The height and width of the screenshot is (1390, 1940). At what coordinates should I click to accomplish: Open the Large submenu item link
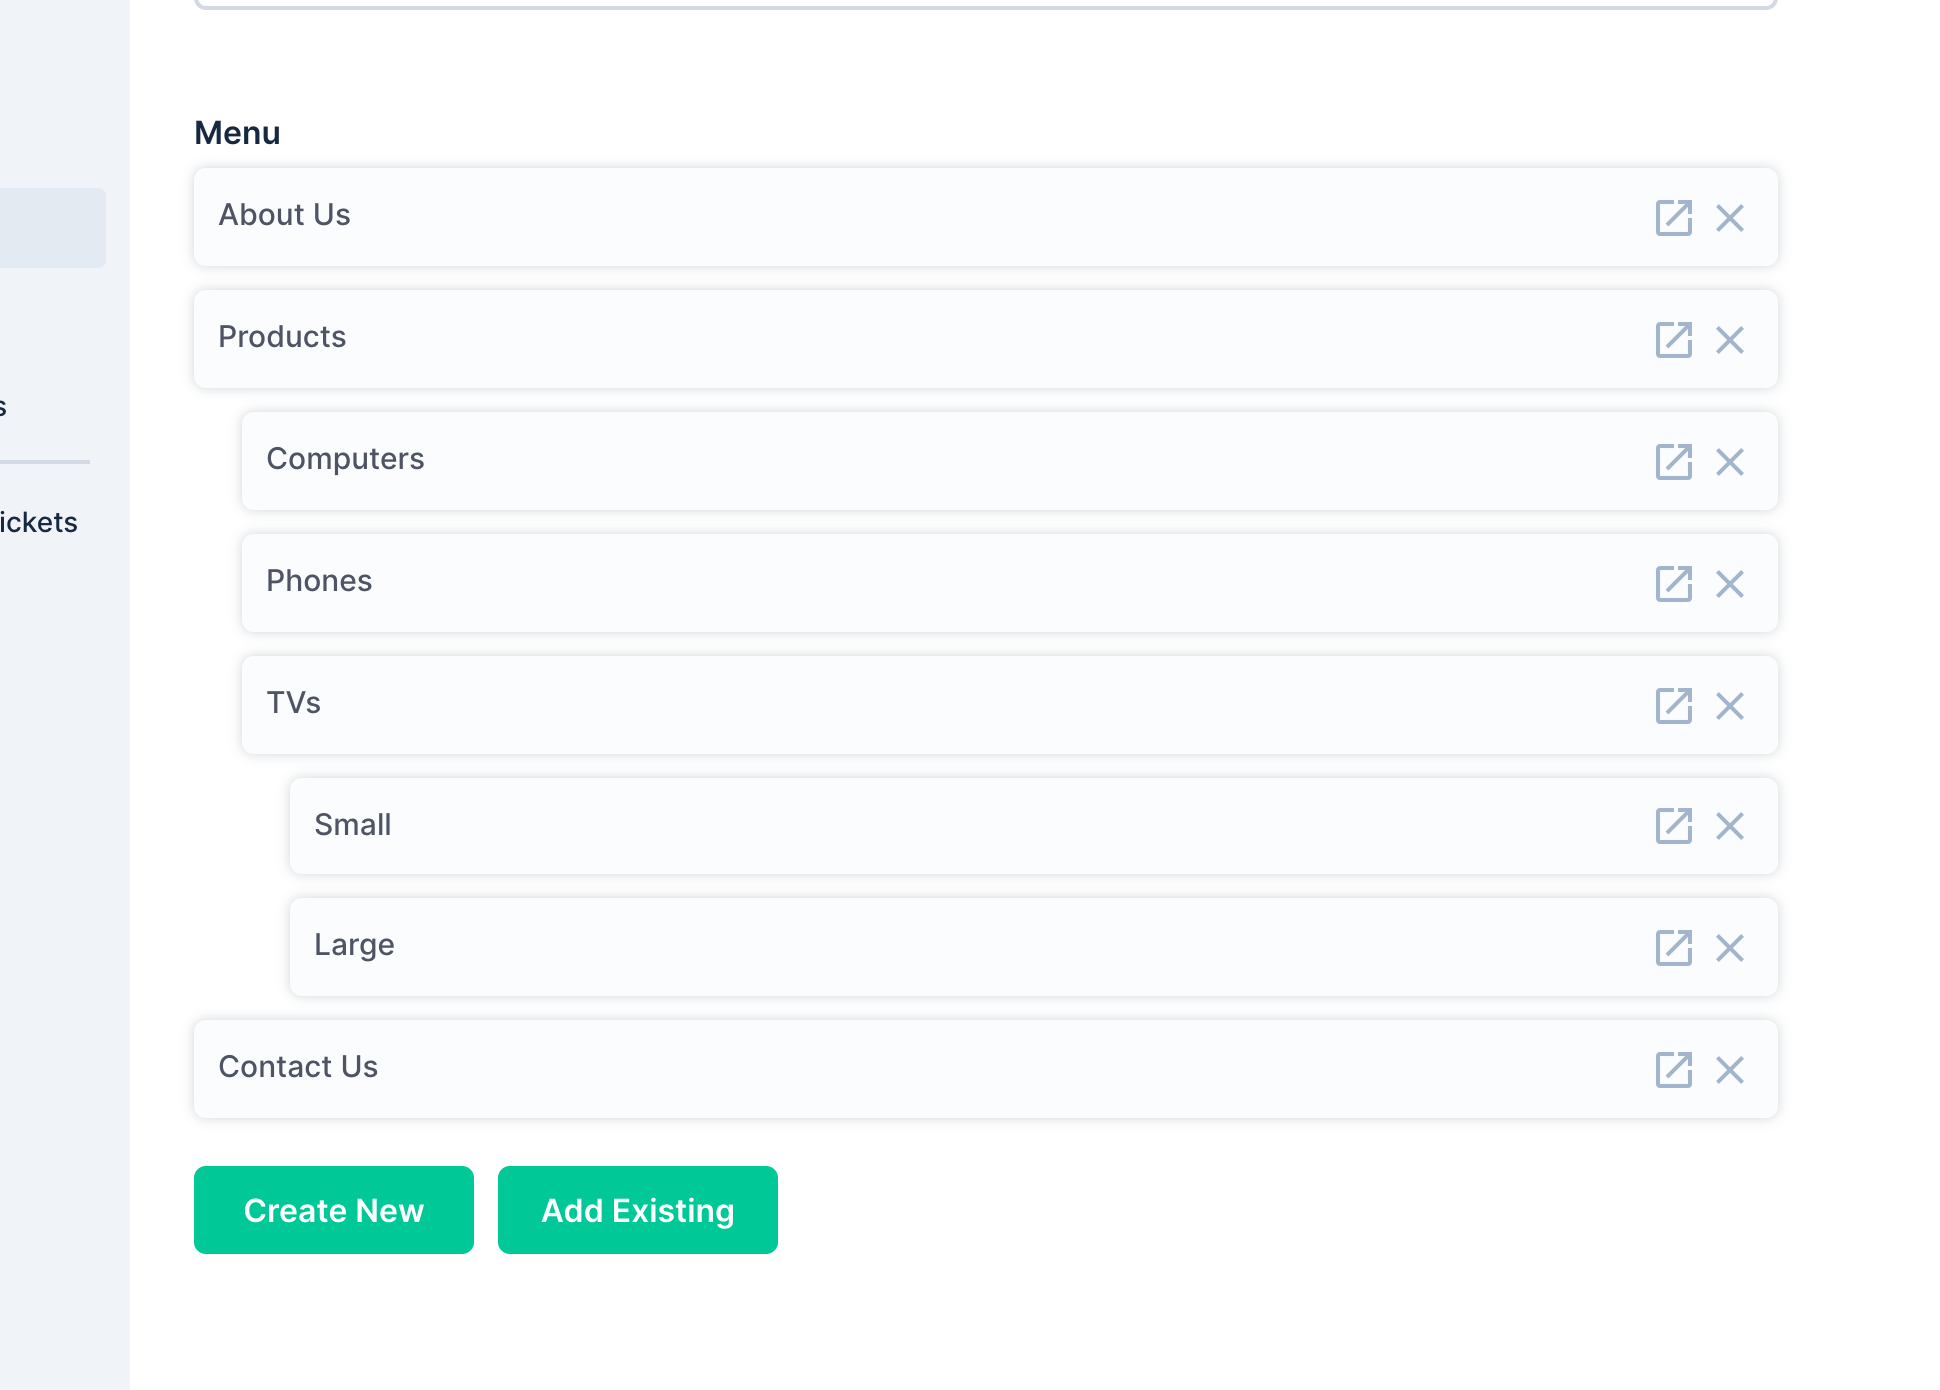point(1675,948)
